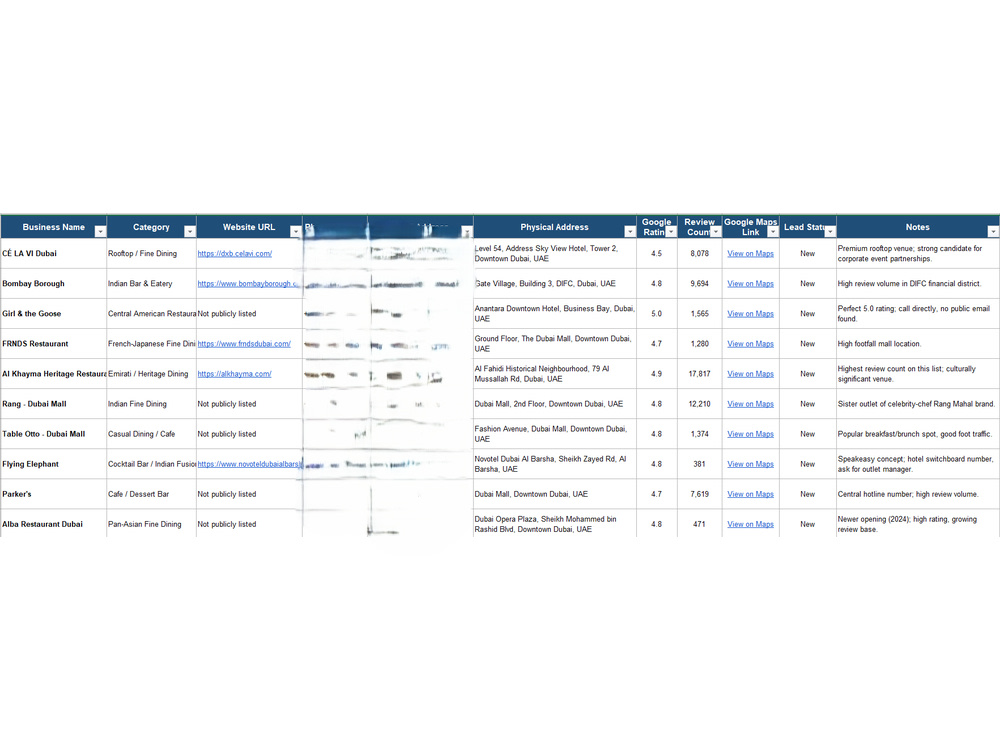Click the Physical Address column header
The image size is (1000, 750).
(554, 227)
